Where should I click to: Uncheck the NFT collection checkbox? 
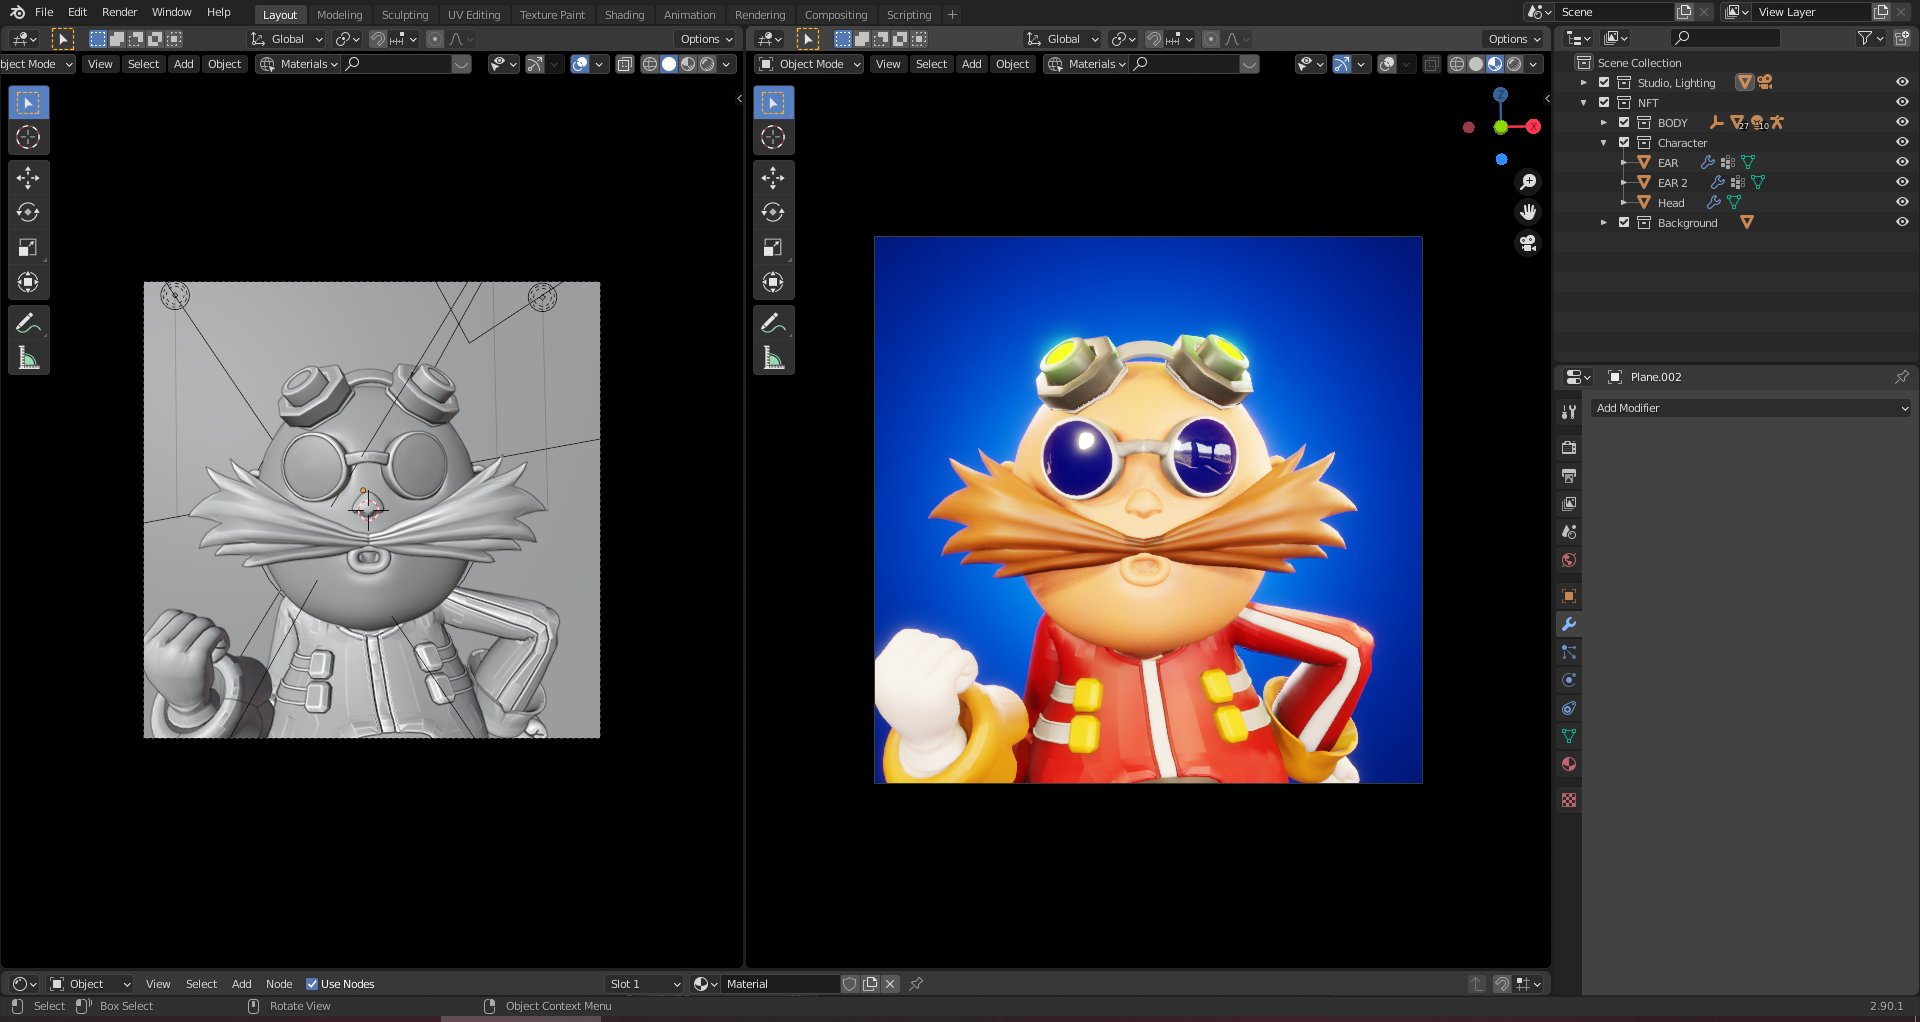[1604, 102]
